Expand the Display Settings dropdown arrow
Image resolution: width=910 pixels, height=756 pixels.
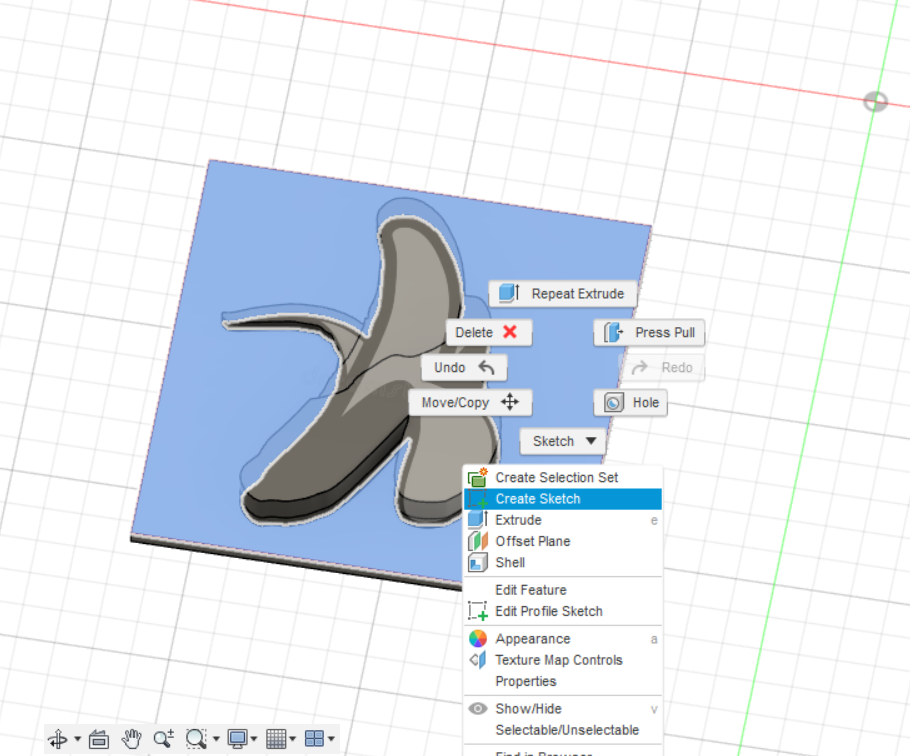[x=254, y=739]
